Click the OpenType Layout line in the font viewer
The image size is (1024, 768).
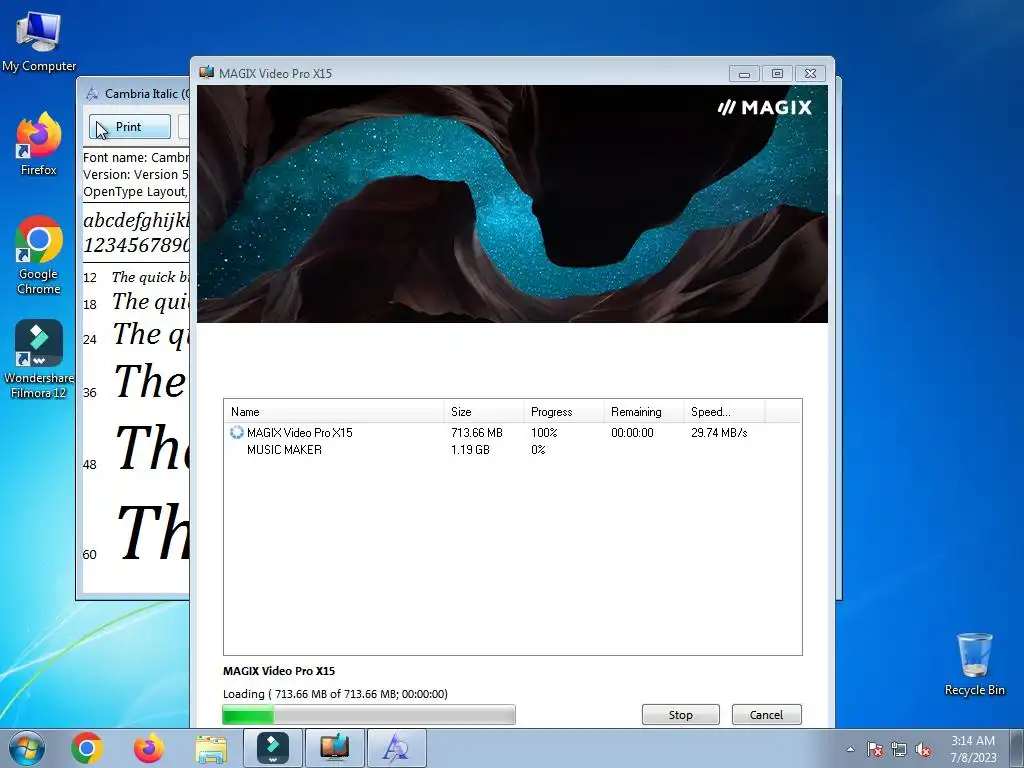click(136, 191)
